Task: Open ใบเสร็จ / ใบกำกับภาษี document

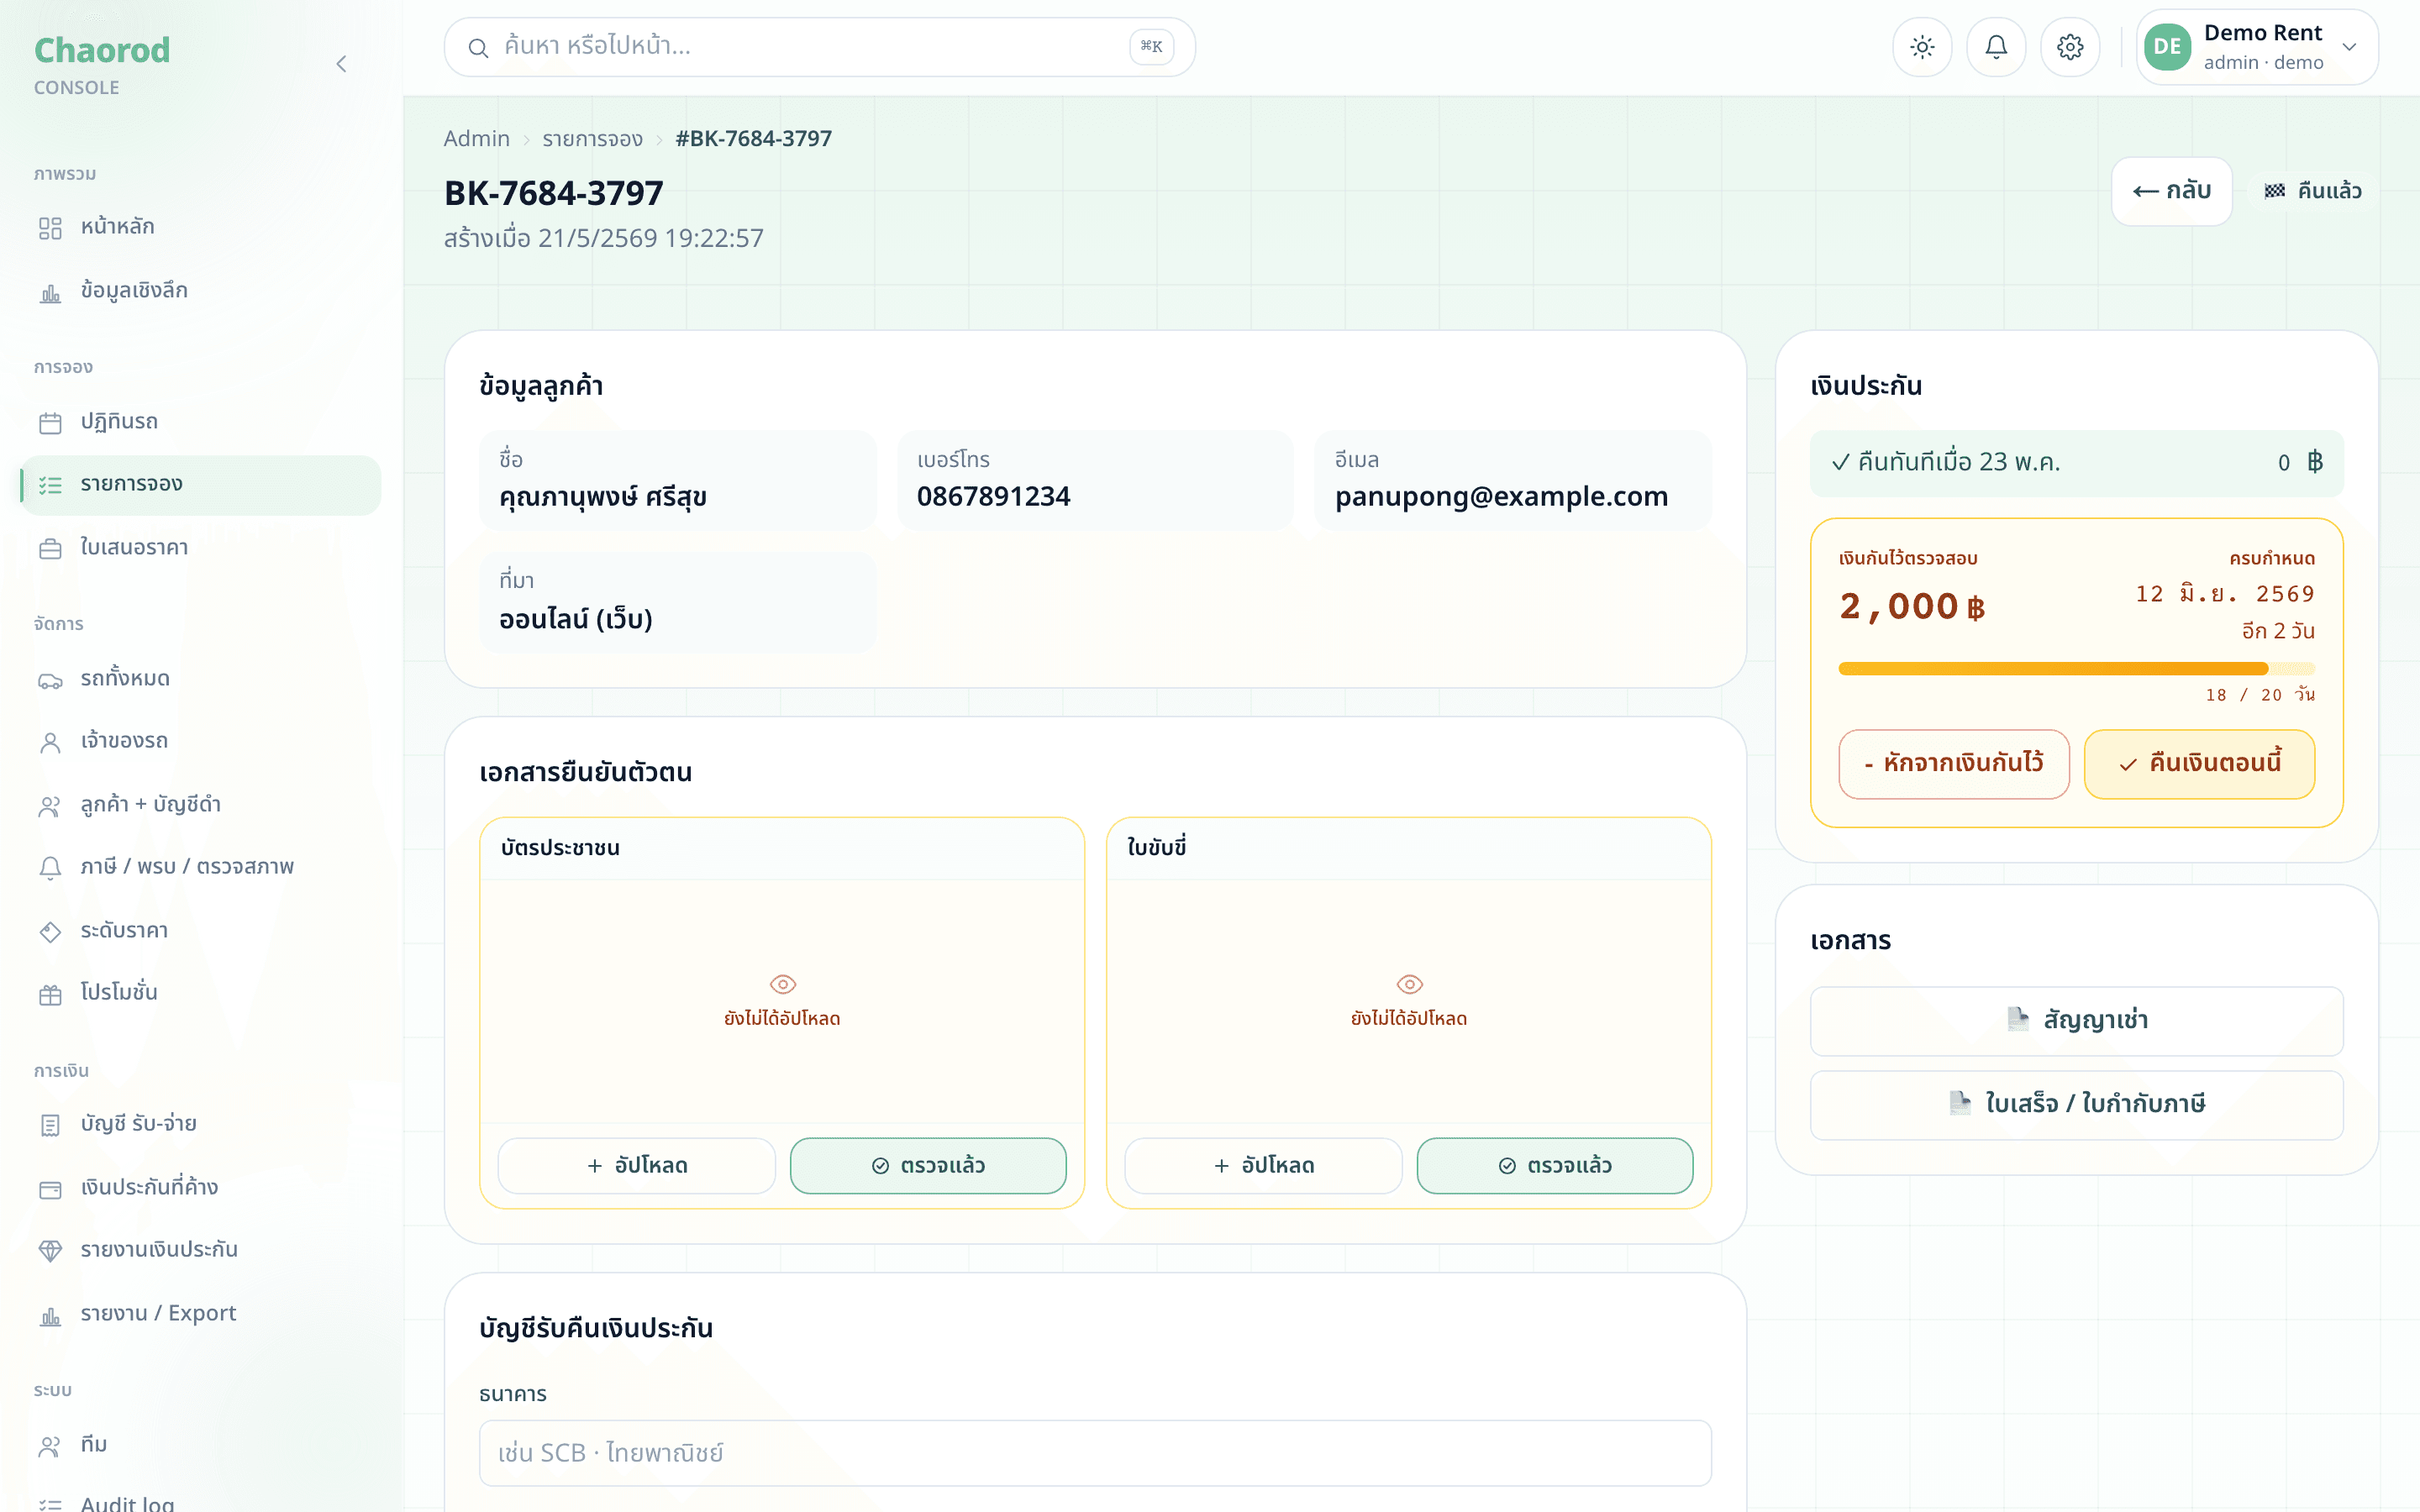Action: pos(2076,1105)
